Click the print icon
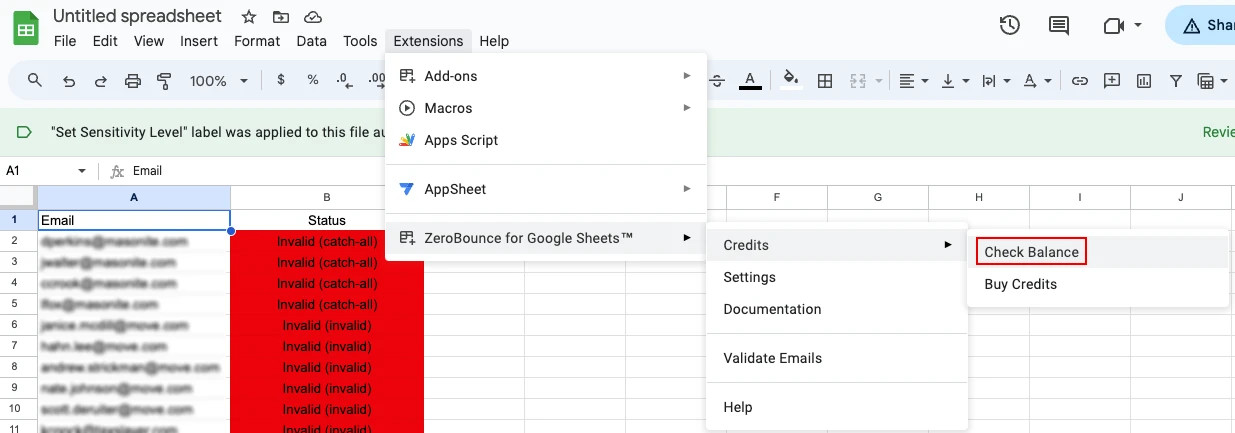1235x433 pixels. pos(133,81)
